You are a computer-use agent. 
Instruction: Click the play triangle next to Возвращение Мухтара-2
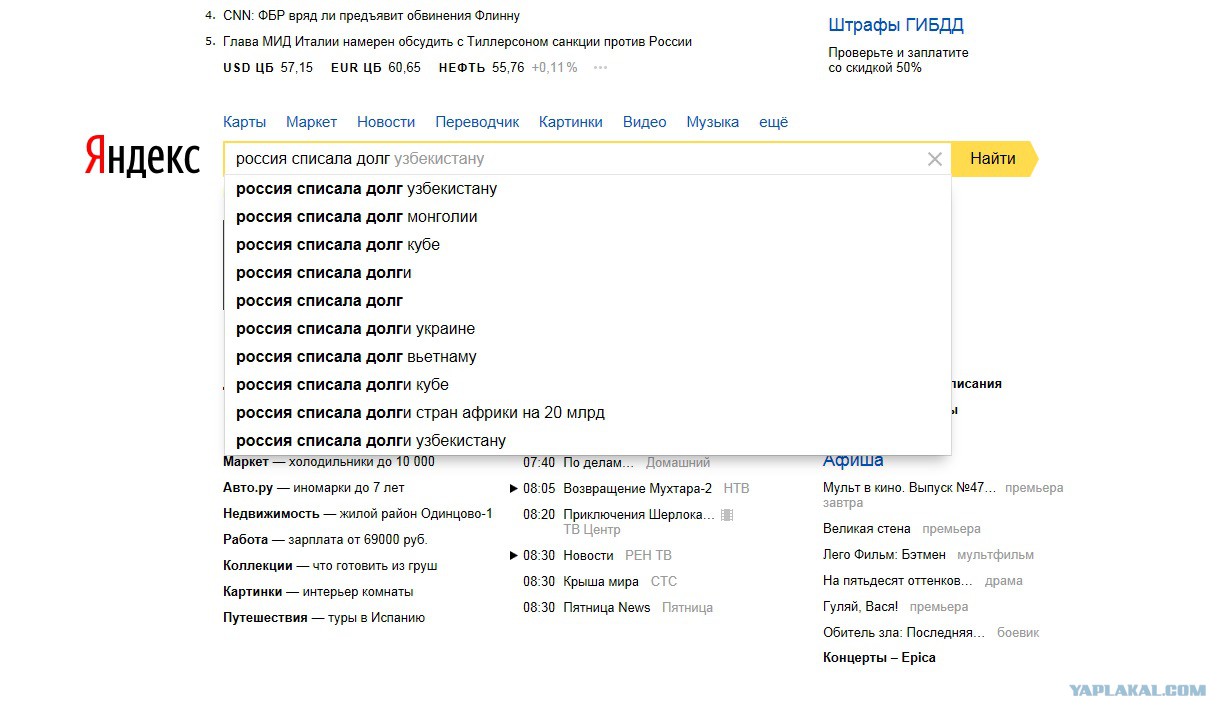[x=514, y=489]
